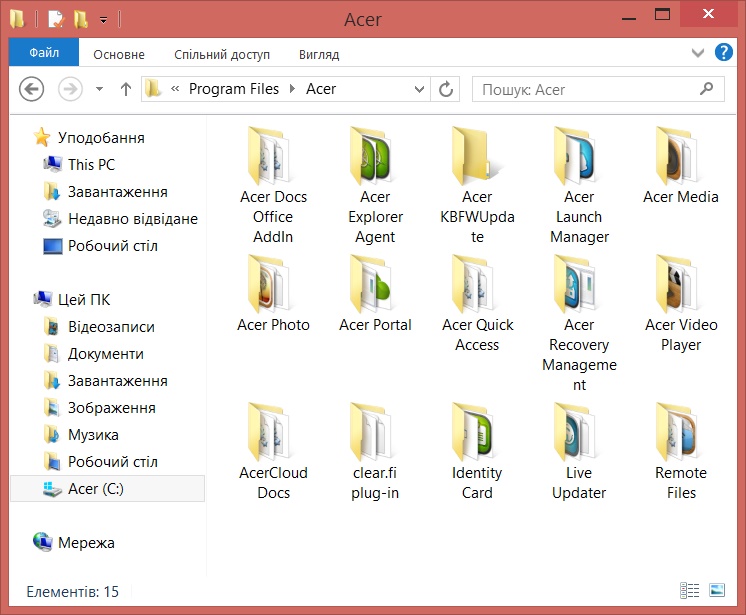
Task: Open Explorer help question mark
Action: [x=724, y=52]
